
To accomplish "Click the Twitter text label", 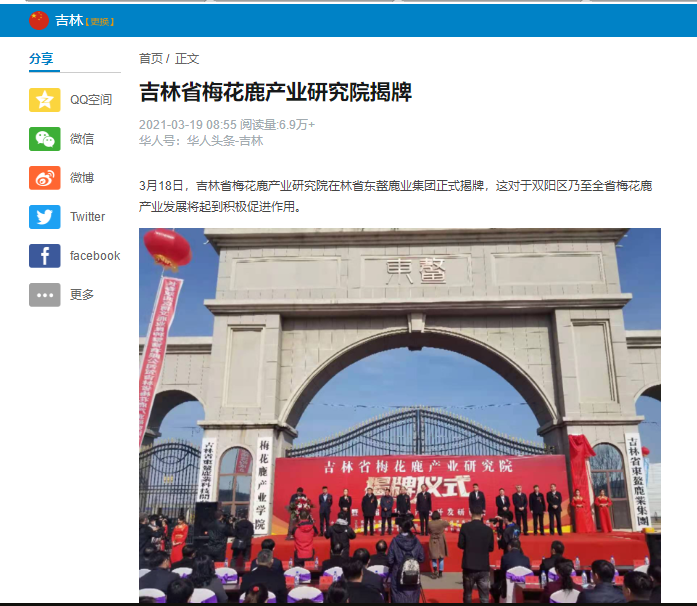I will (87, 217).
